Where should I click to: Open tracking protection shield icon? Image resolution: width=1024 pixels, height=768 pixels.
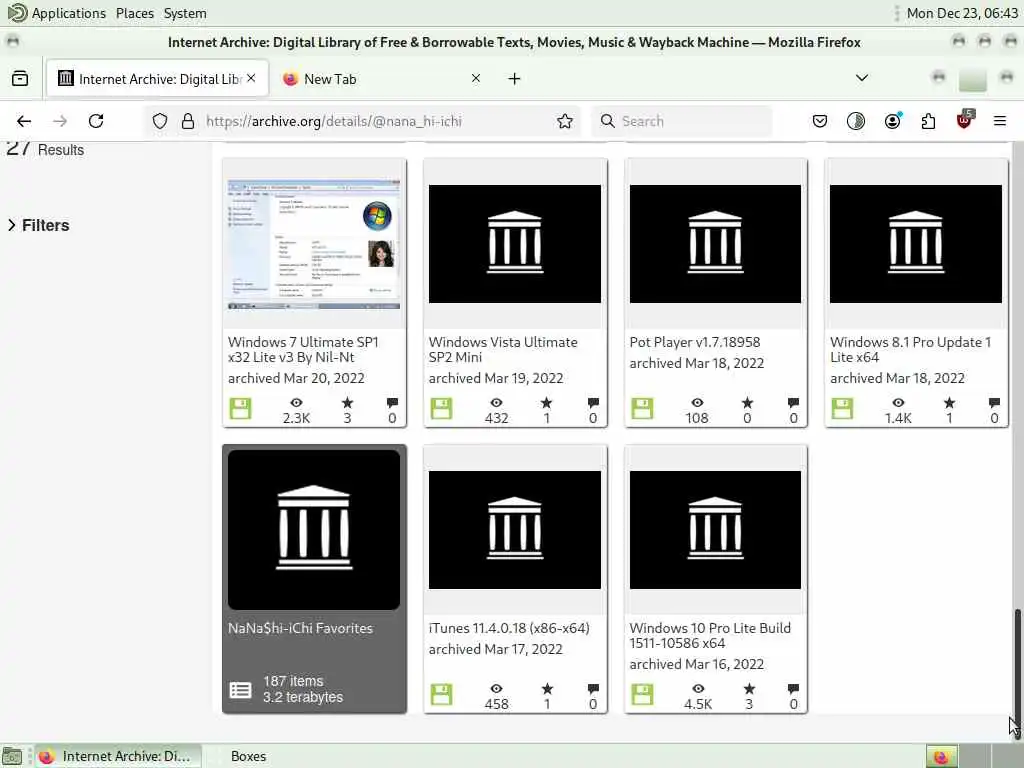coord(160,121)
